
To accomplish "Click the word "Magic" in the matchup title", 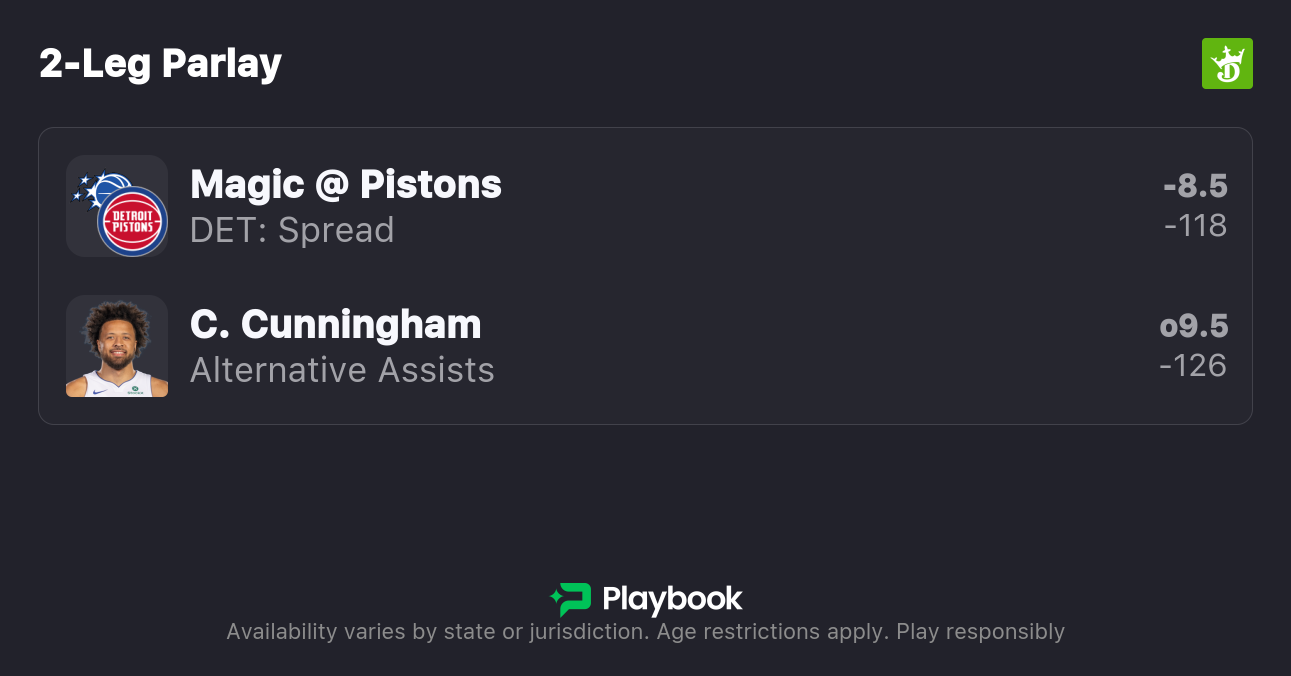I will coord(247,185).
